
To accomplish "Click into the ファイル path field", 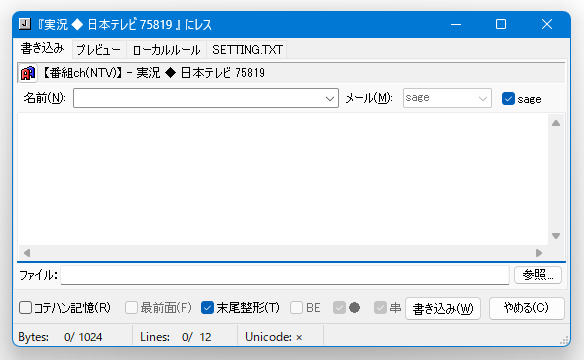I will pyautogui.click(x=285, y=275).
